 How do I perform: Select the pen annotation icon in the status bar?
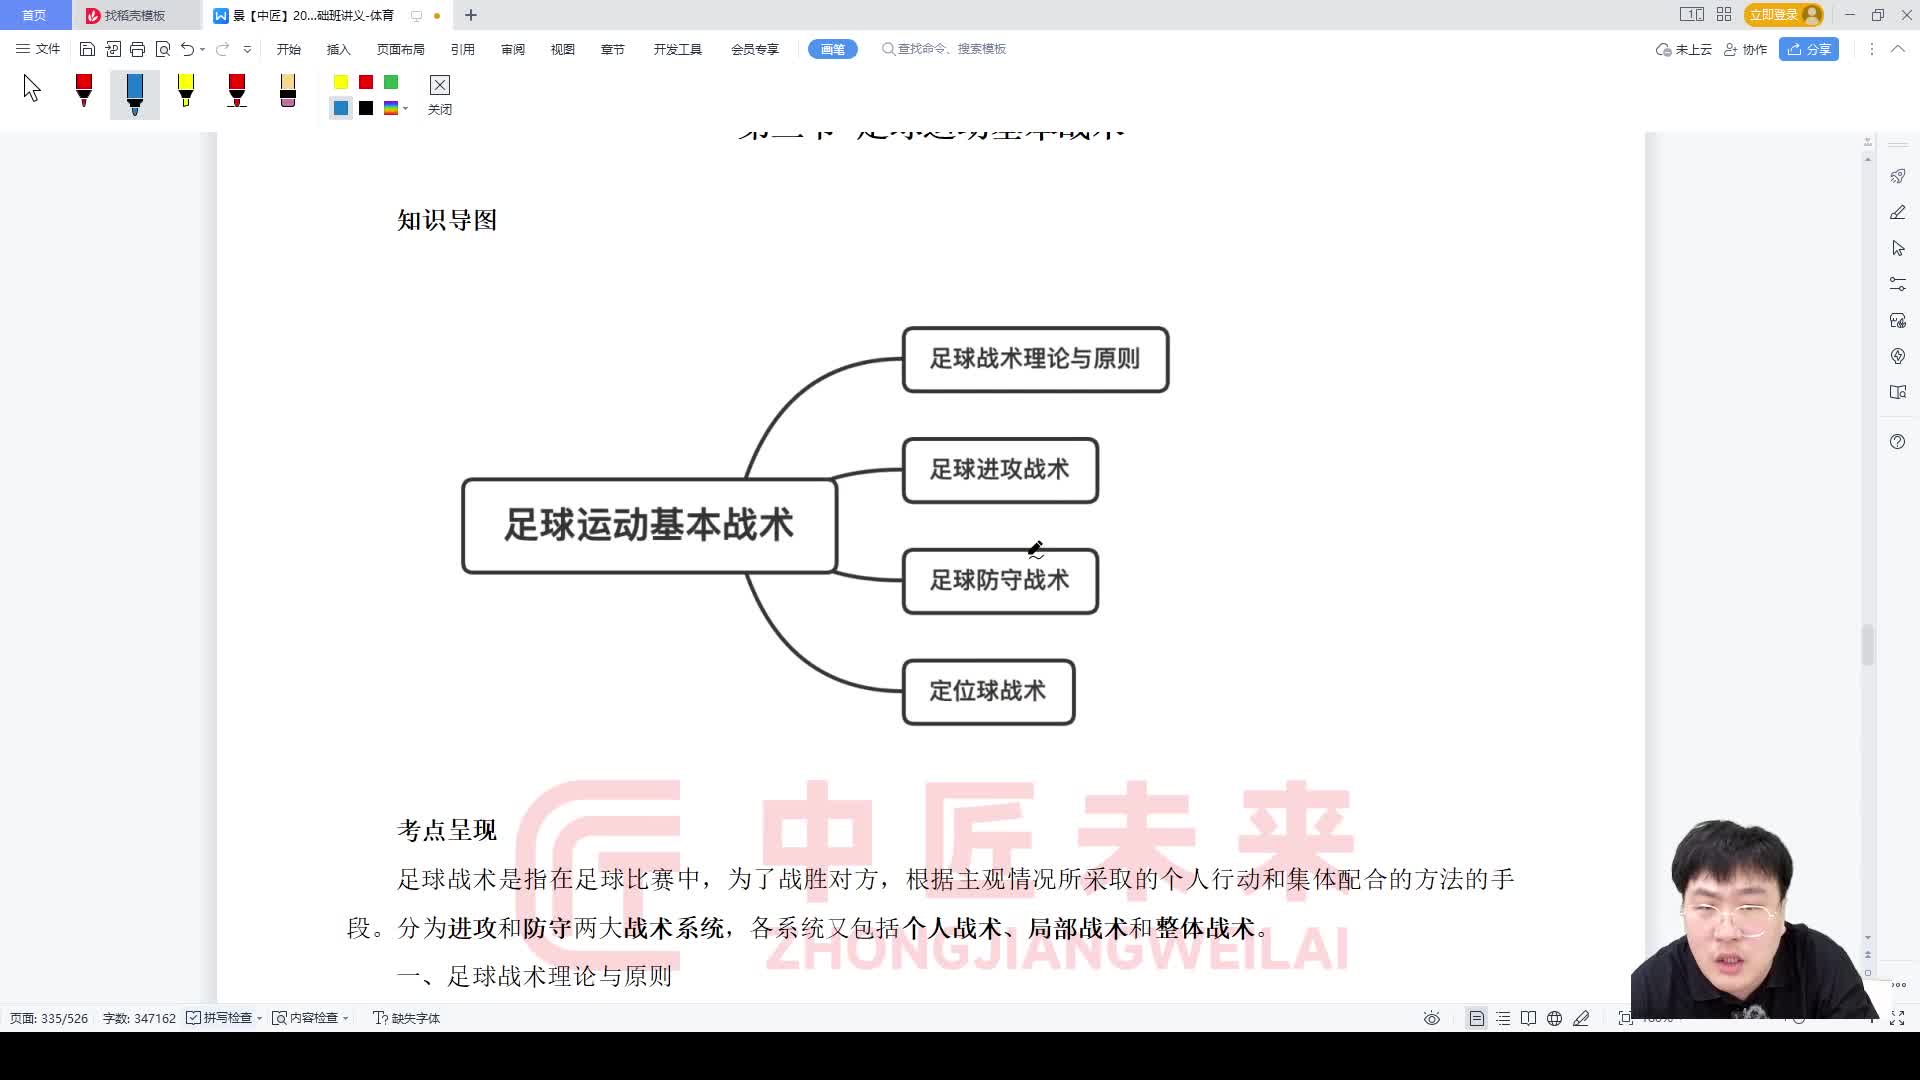pyautogui.click(x=1582, y=1017)
